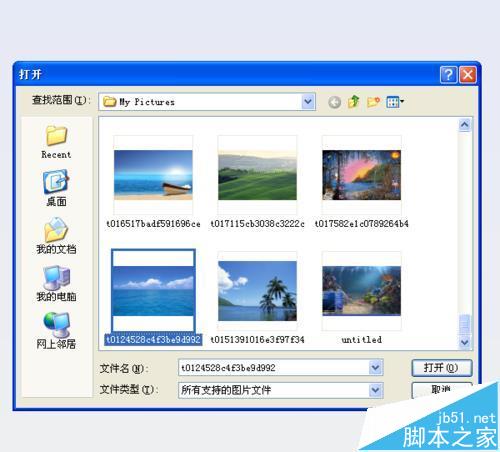The image size is (500, 452).
Task: Open the View menu icon
Action: tap(395, 102)
